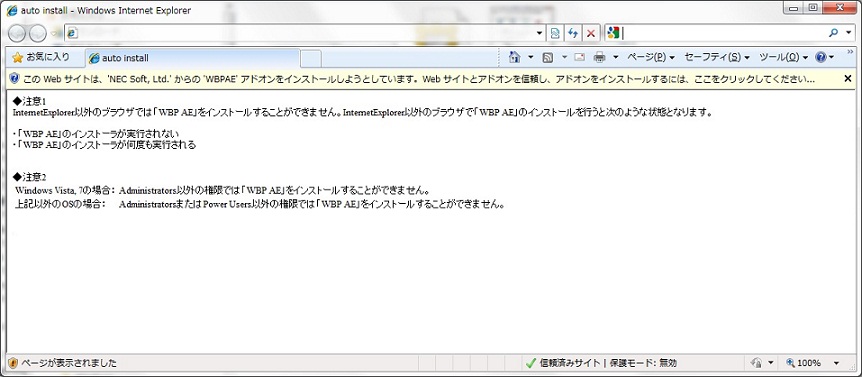Maximize the Internet Explorer window
The width and height of the screenshot is (862, 377).
(x=813, y=8)
